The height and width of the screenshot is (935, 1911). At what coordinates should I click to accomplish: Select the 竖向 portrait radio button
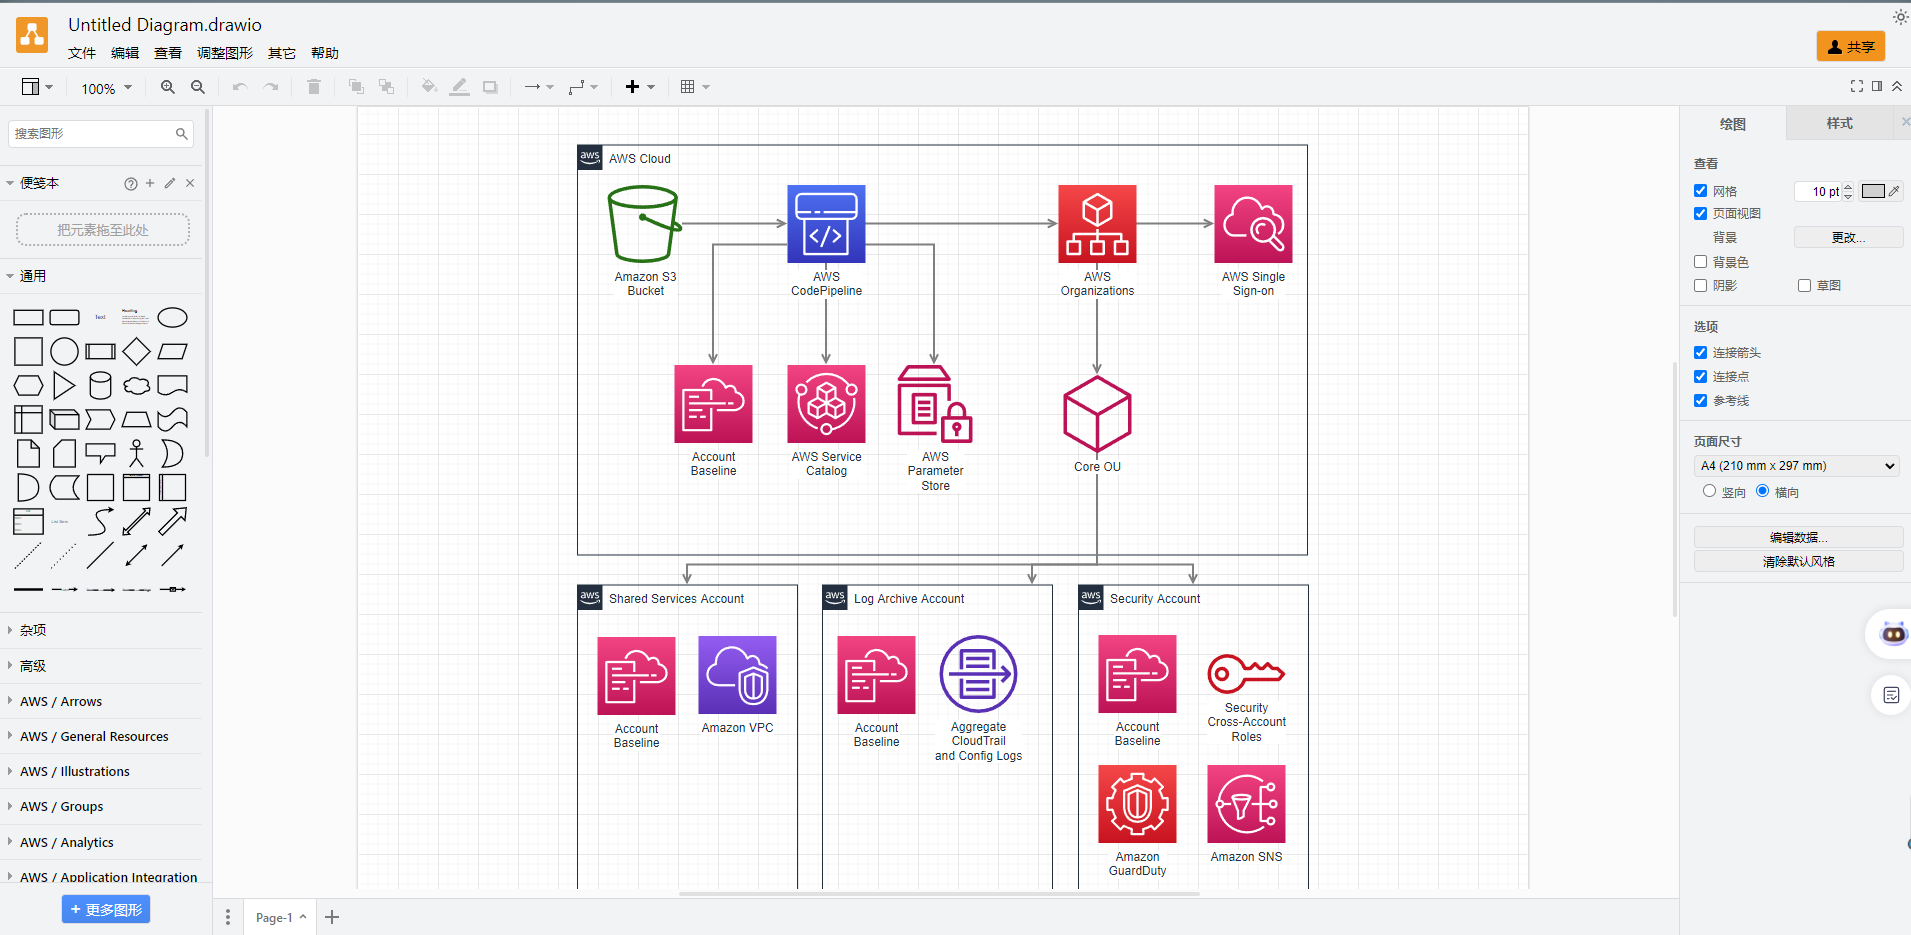click(1709, 491)
